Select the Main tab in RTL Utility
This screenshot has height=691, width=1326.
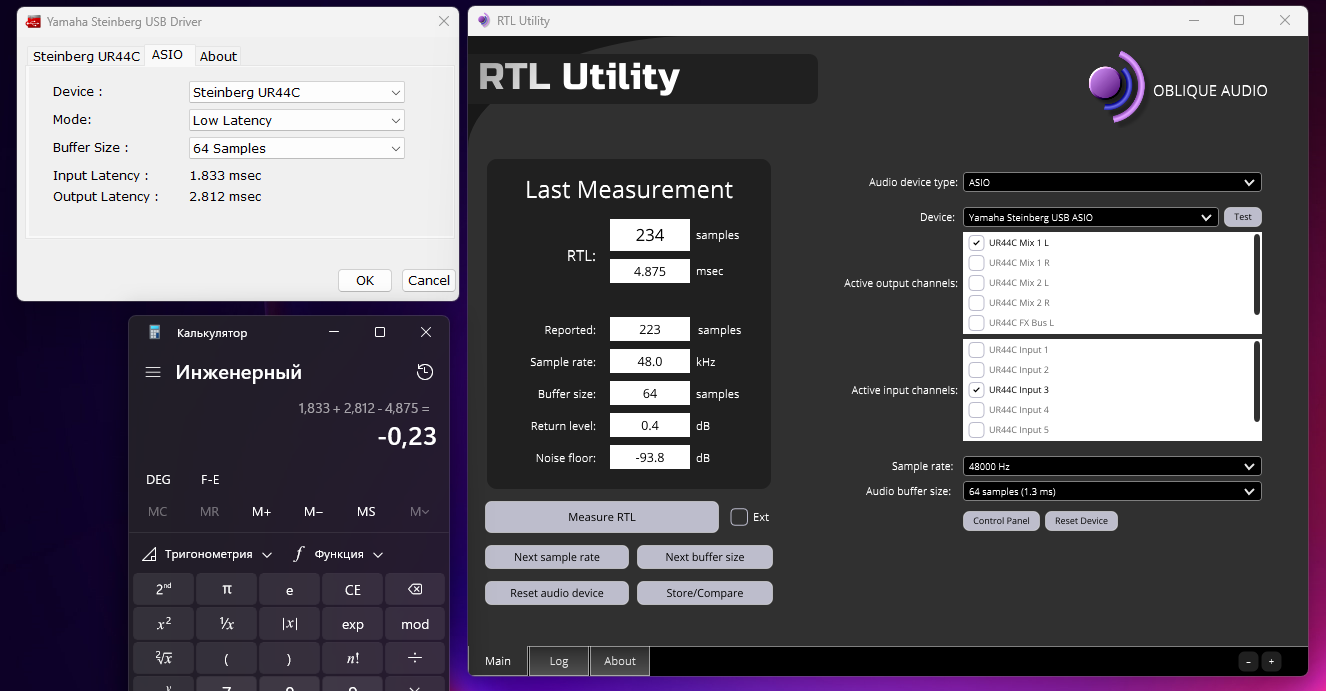[x=498, y=661]
